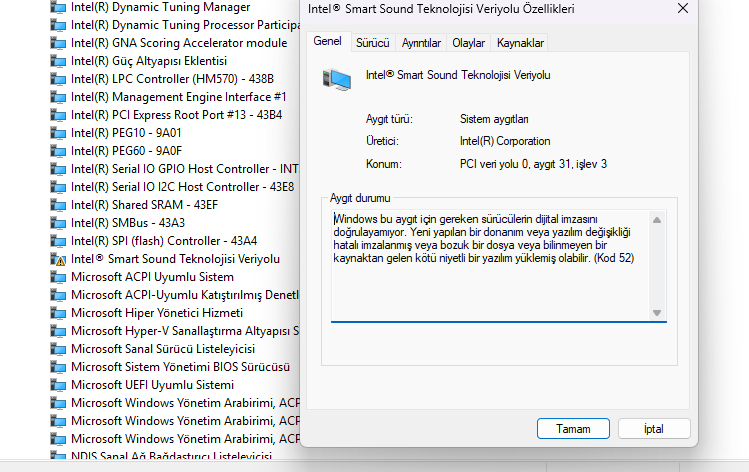Select Intel(R) Dynamic Tuning Manager in list

160,7
